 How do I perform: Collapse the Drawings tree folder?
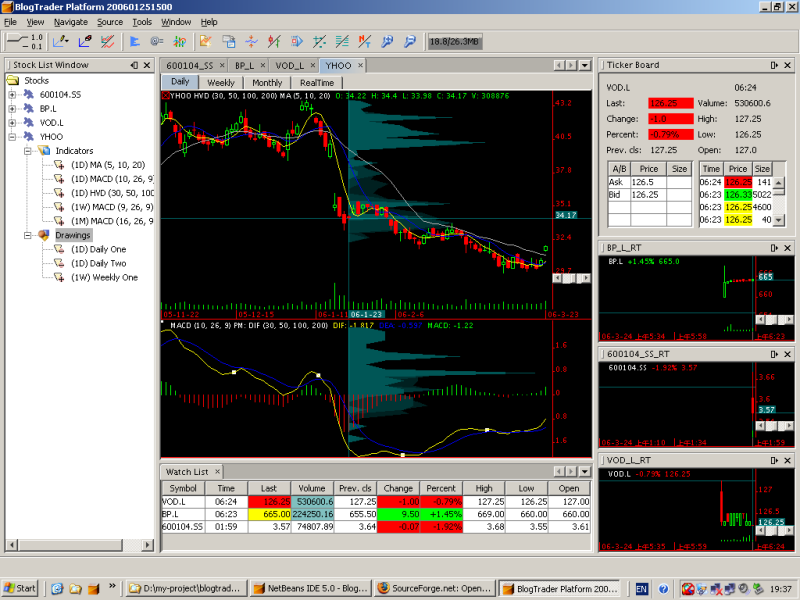[x=28, y=235]
